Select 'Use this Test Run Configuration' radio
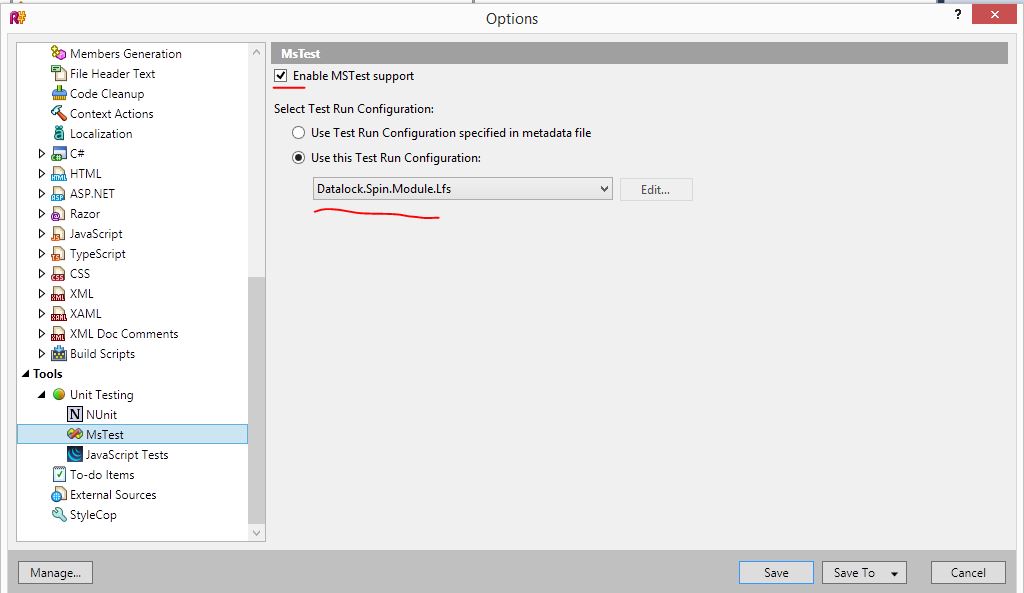The image size is (1024, 593). pyautogui.click(x=298, y=157)
